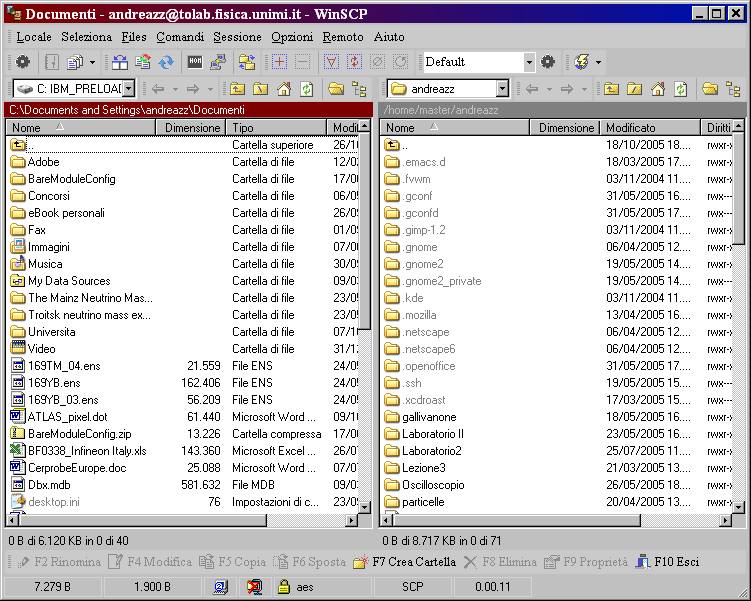Select the remote gallivanone folder

click(421, 417)
